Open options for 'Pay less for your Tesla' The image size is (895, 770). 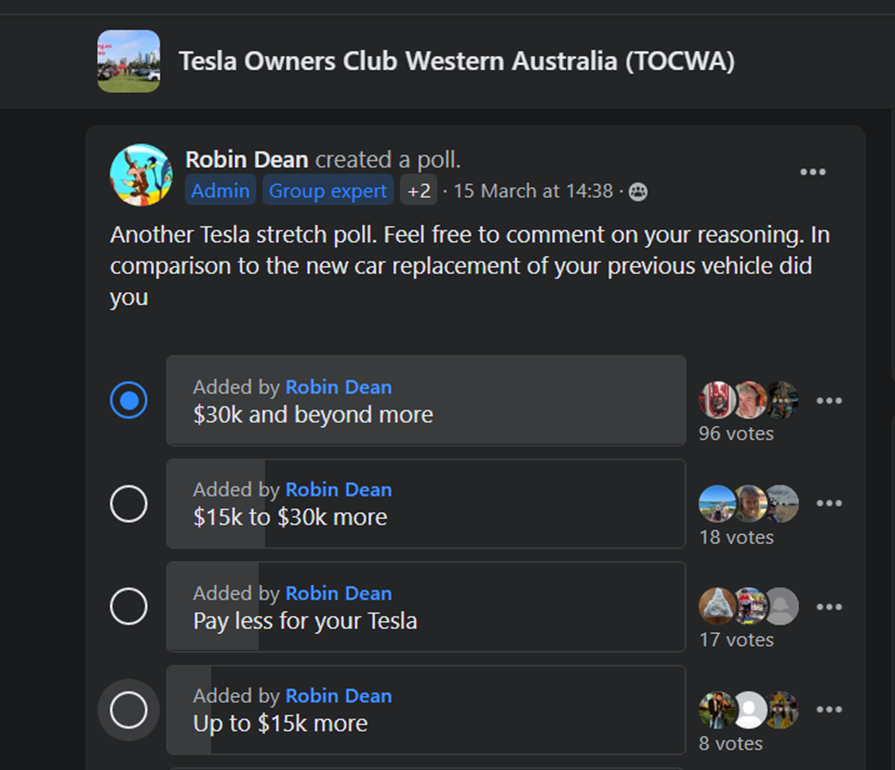pos(829,607)
